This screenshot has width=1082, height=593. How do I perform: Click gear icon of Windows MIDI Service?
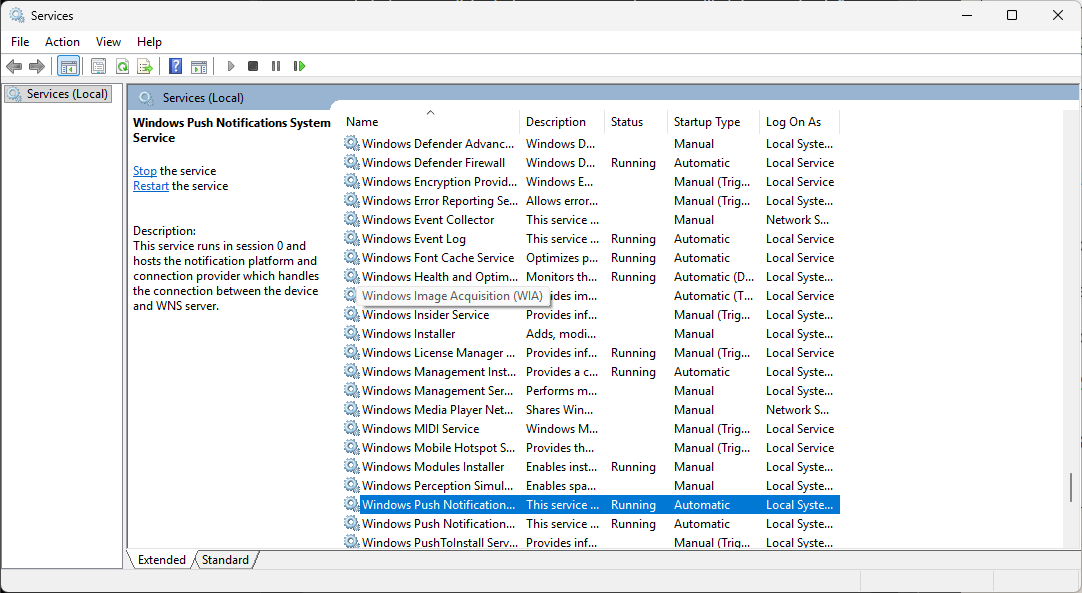[x=352, y=428]
